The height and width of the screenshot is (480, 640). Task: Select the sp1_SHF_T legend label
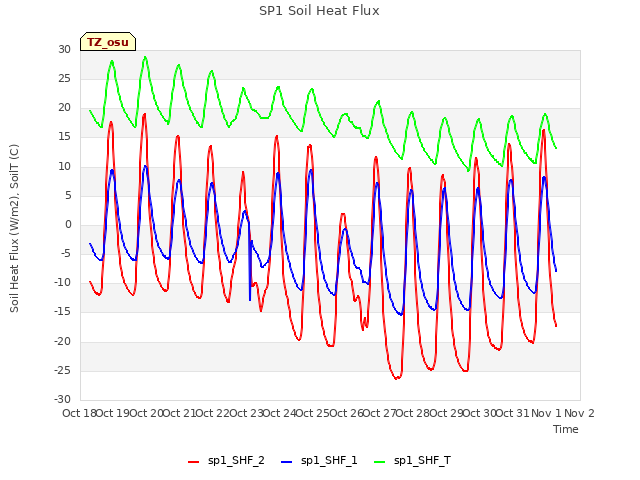(x=422, y=460)
